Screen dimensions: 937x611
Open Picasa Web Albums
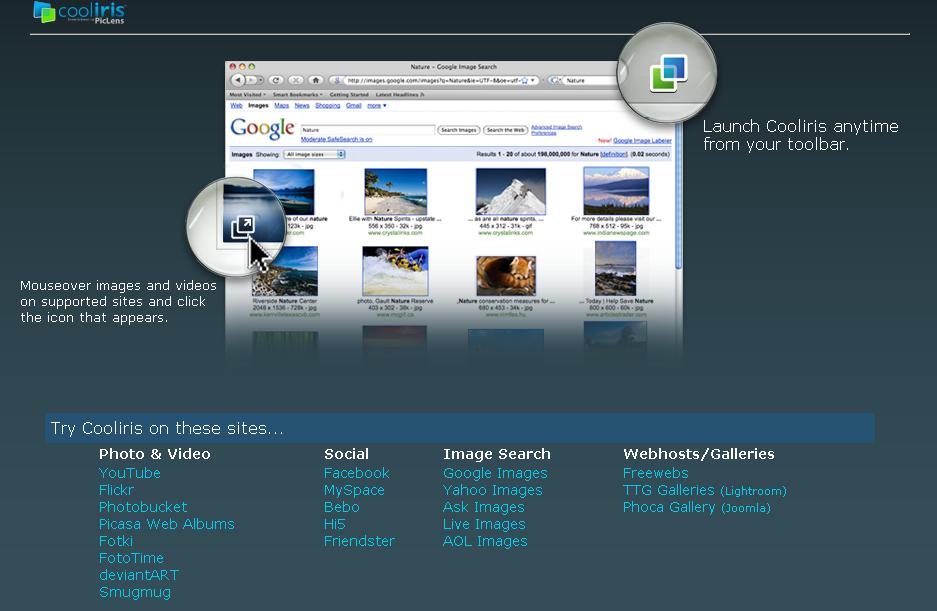coord(167,524)
